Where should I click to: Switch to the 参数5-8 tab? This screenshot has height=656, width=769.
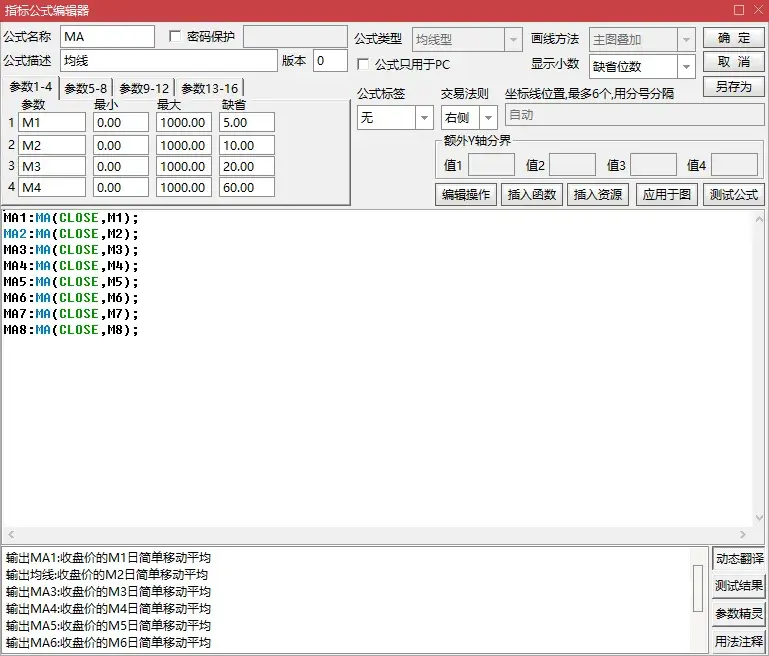86,89
